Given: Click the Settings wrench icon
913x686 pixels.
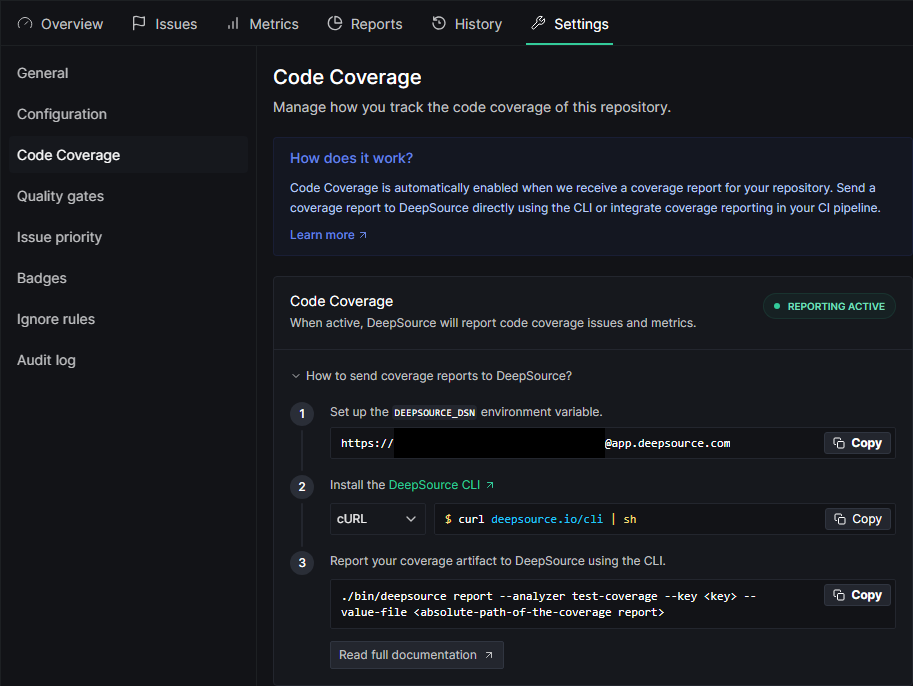Looking at the screenshot, I should coord(538,24).
